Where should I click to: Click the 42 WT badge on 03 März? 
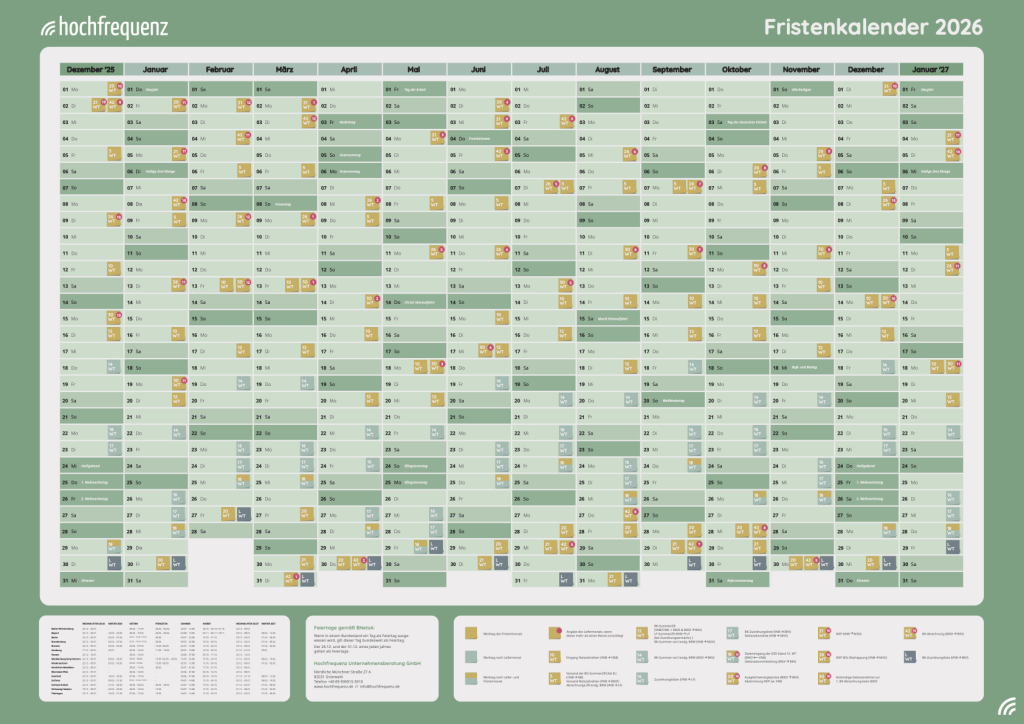(x=307, y=122)
